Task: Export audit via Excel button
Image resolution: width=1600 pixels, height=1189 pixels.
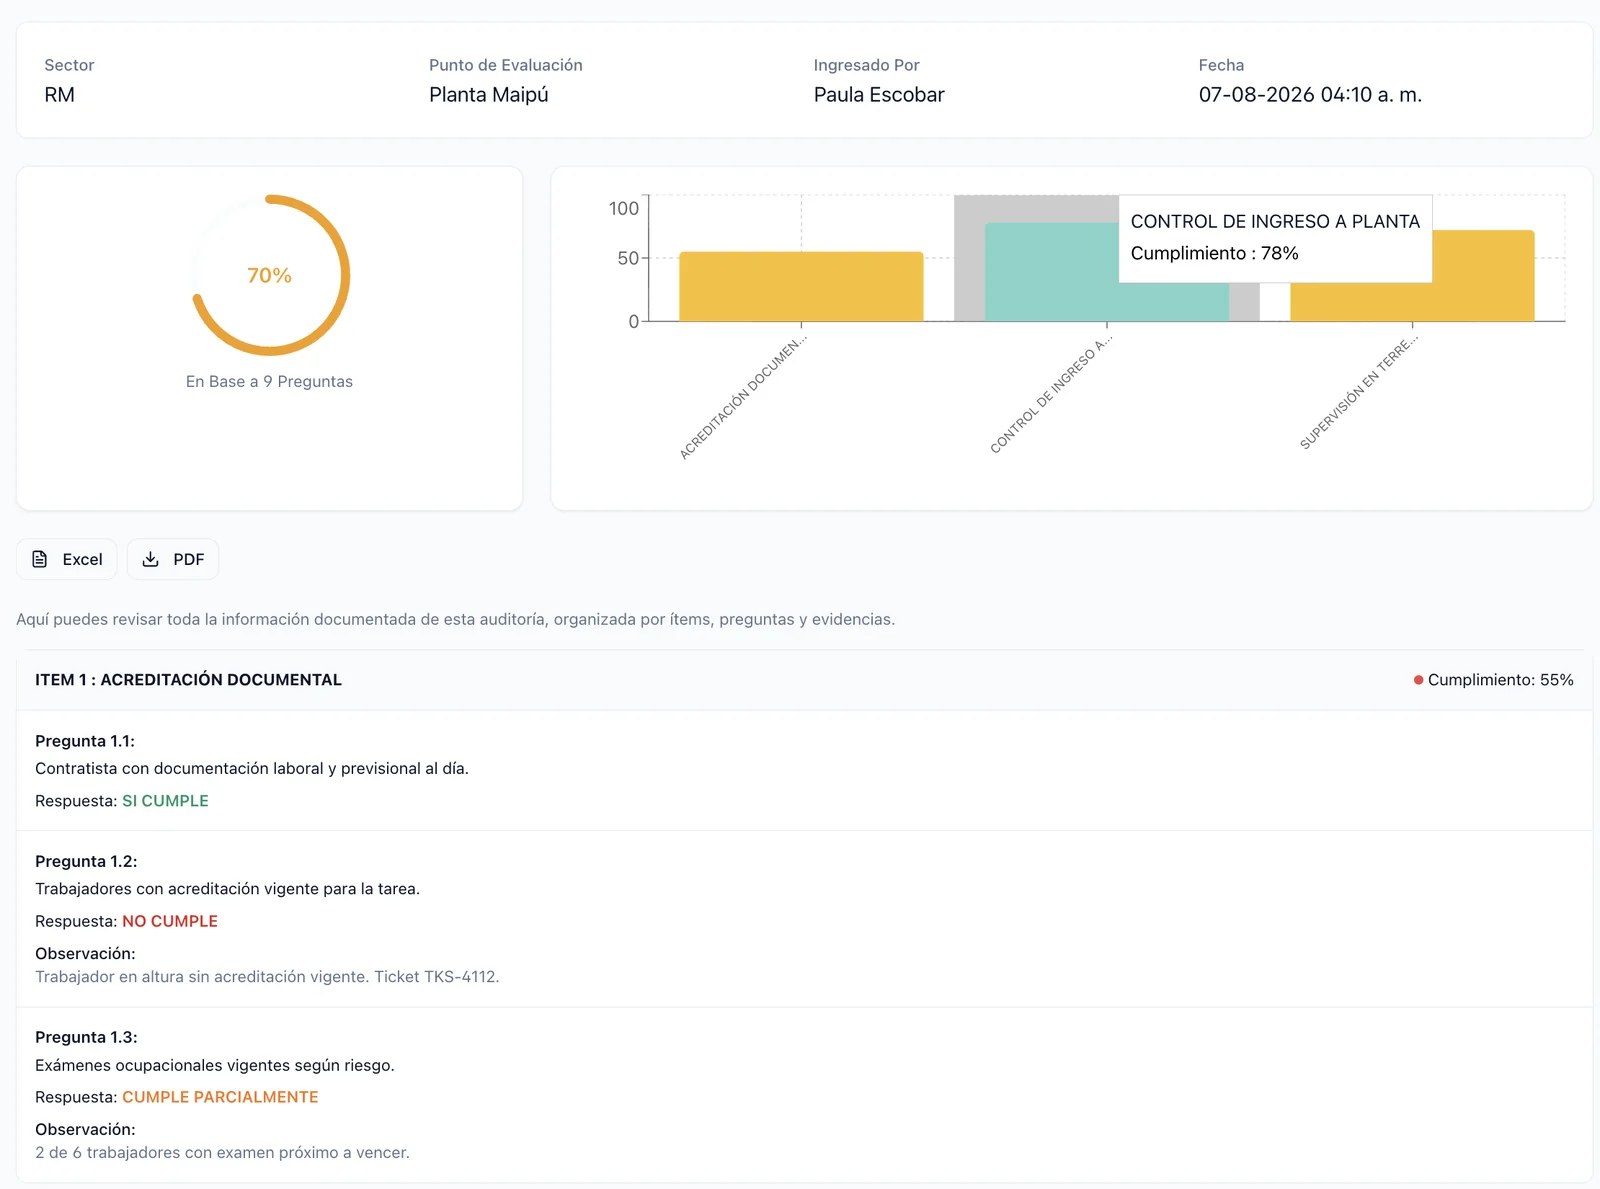Action: click(67, 559)
